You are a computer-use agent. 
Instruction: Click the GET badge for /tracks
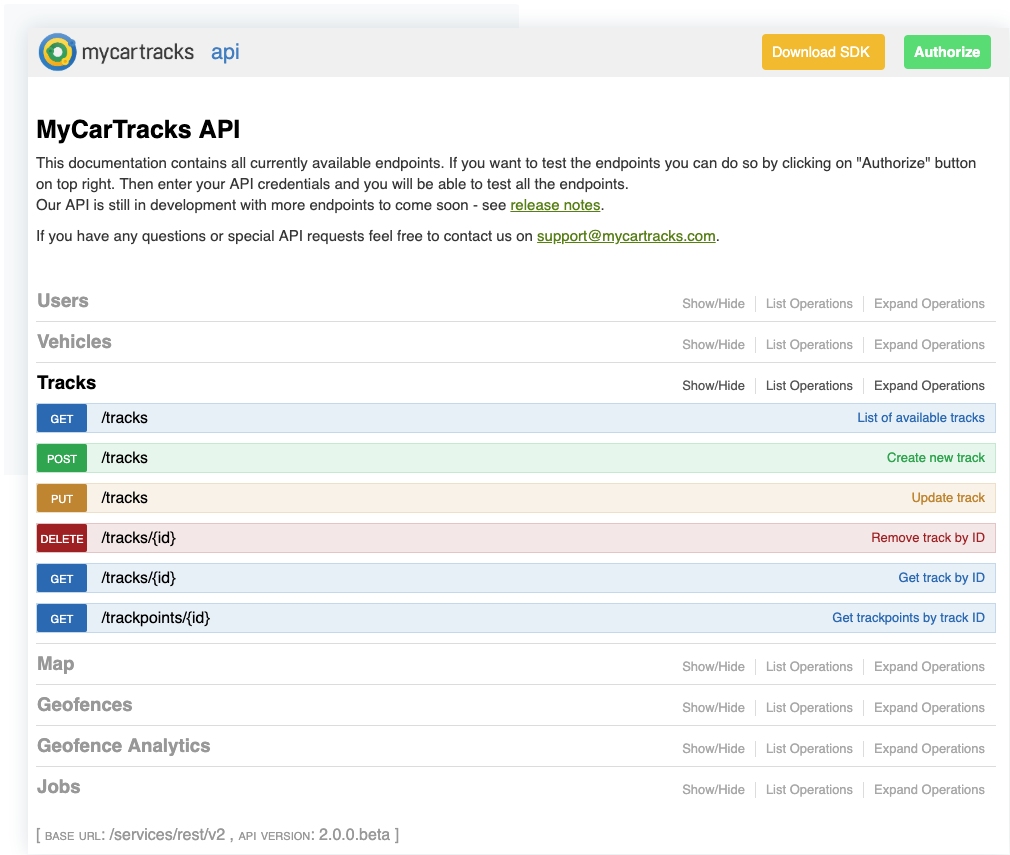click(x=62, y=418)
